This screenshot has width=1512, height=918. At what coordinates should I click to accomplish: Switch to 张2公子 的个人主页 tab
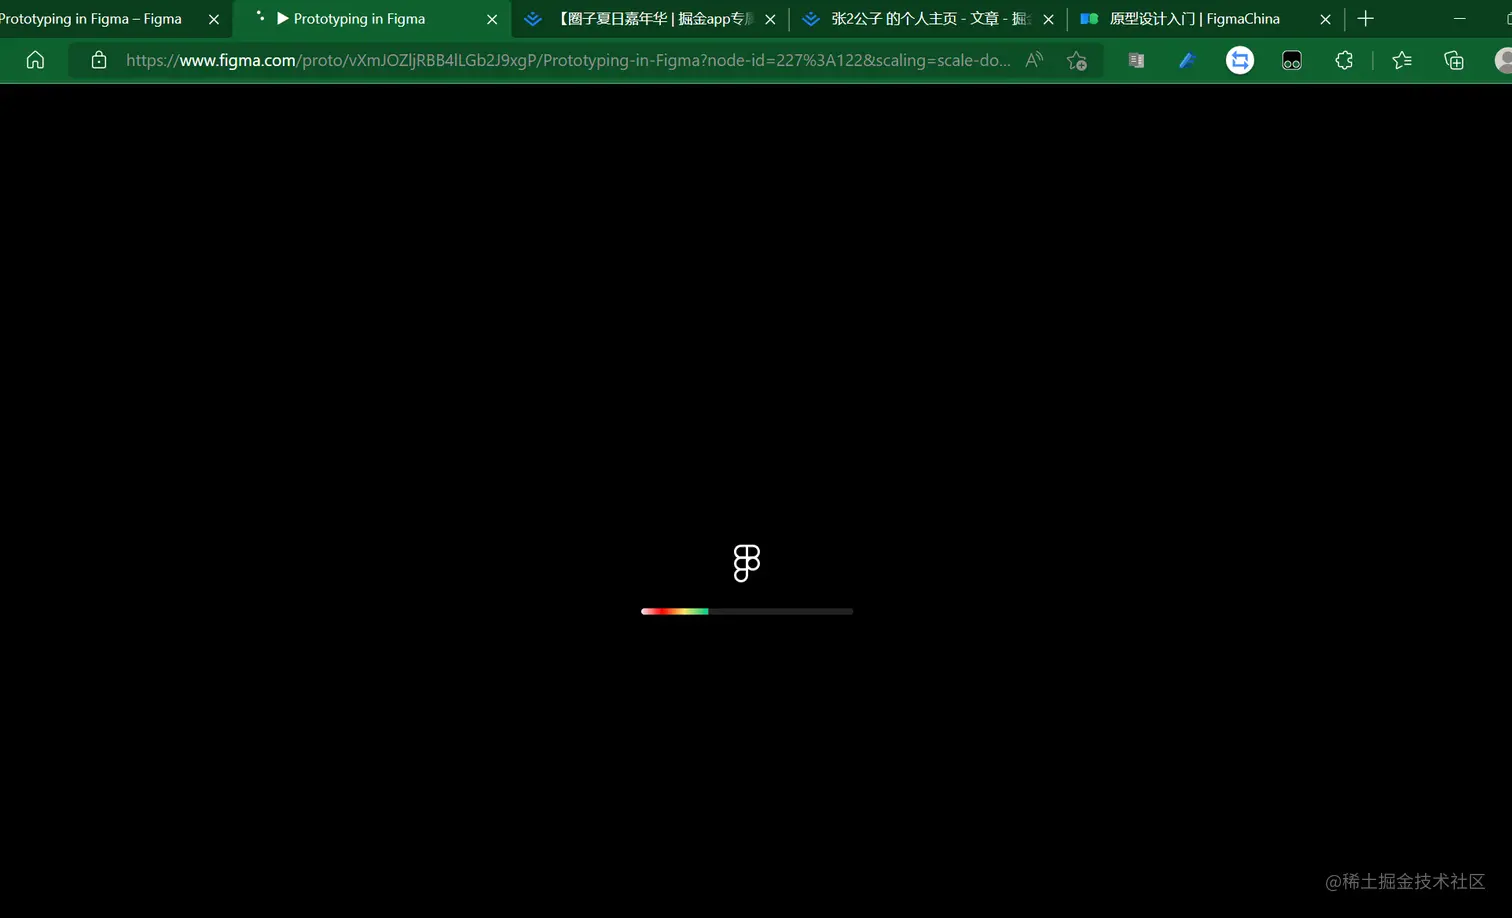point(928,19)
